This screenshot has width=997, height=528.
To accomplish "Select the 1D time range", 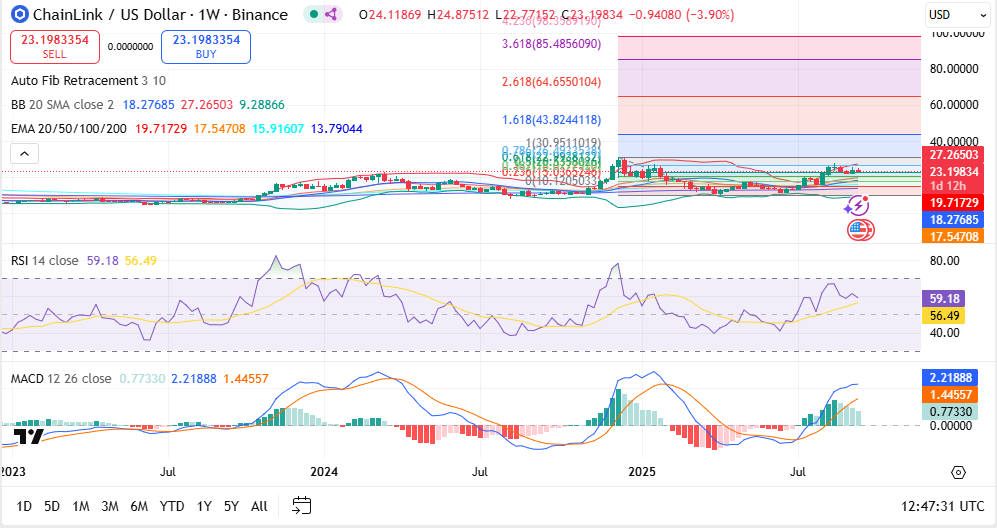I will (24, 506).
